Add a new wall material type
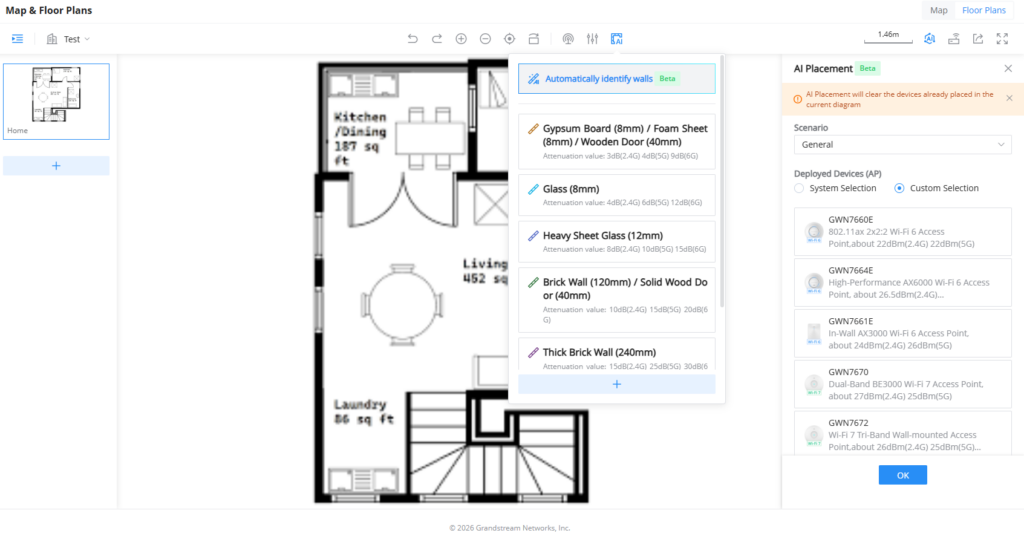1024x539 pixels. click(616, 384)
